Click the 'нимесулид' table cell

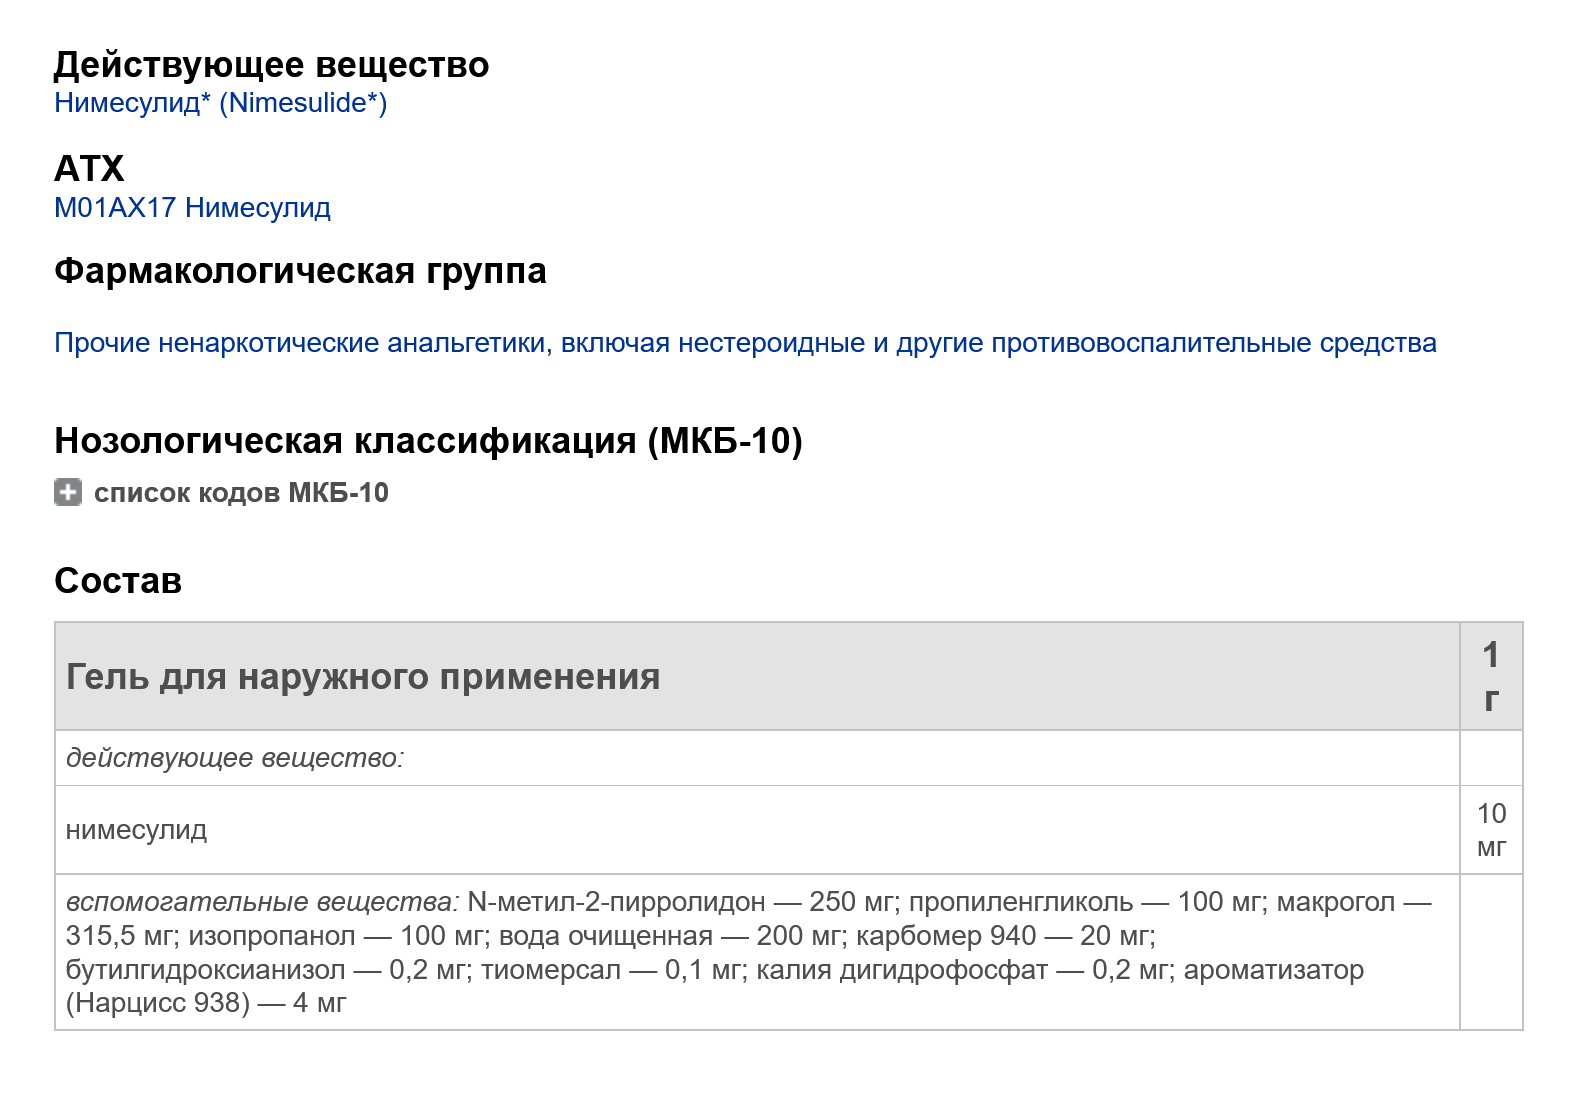coord(757,830)
